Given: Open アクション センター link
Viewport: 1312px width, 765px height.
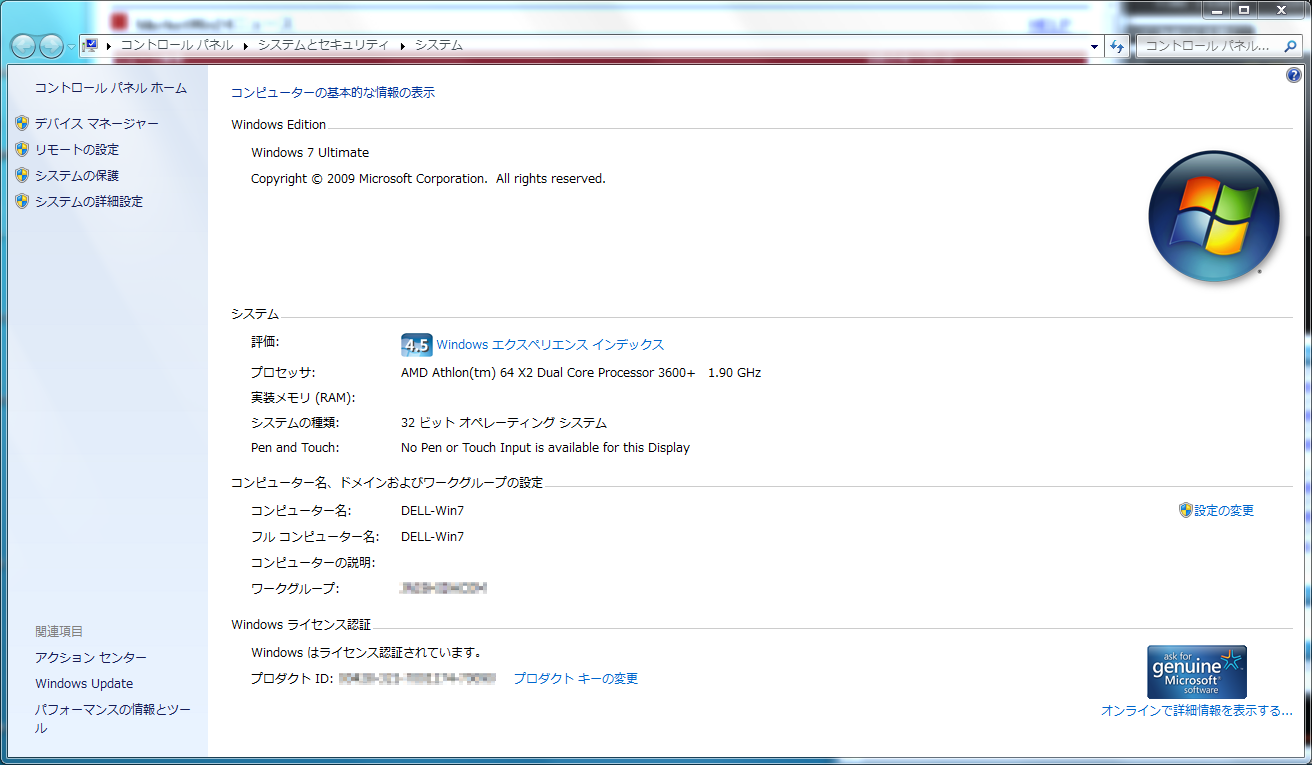Looking at the screenshot, I should [x=91, y=657].
